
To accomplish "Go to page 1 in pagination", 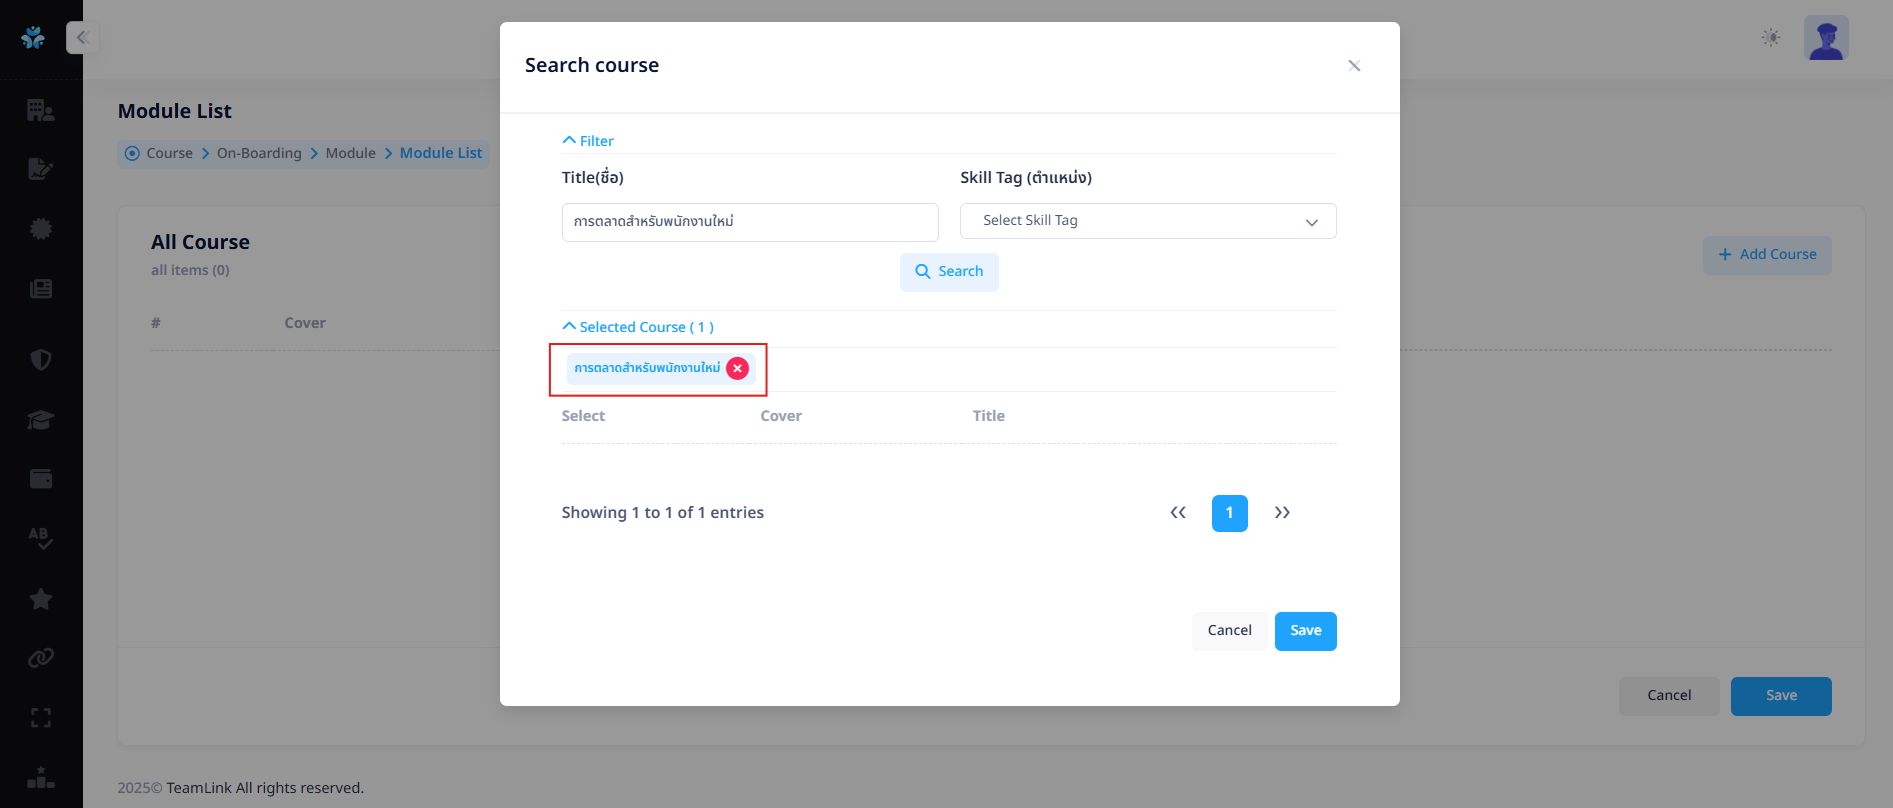I will (x=1229, y=513).
